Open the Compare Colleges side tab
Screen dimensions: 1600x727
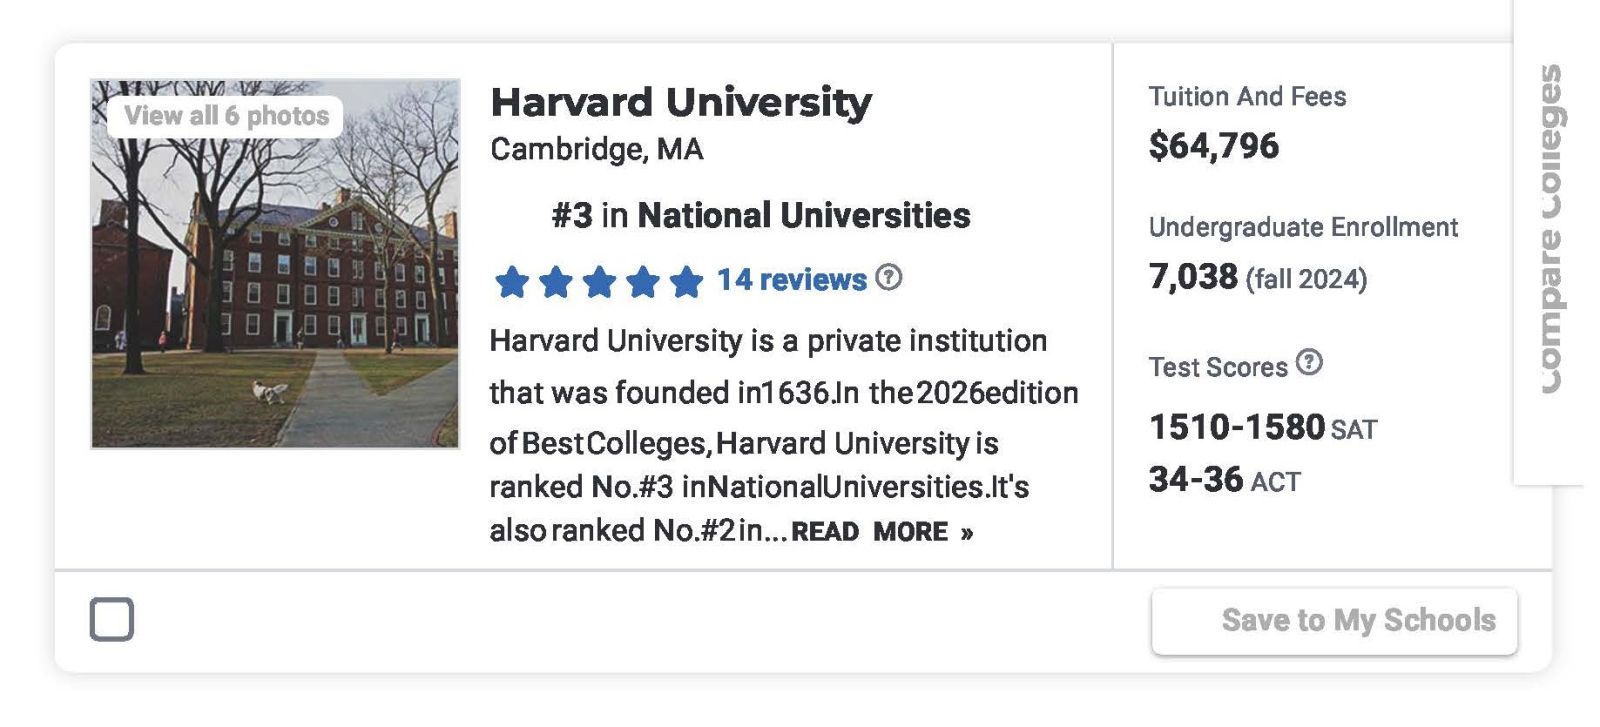tap(1548, 230)
